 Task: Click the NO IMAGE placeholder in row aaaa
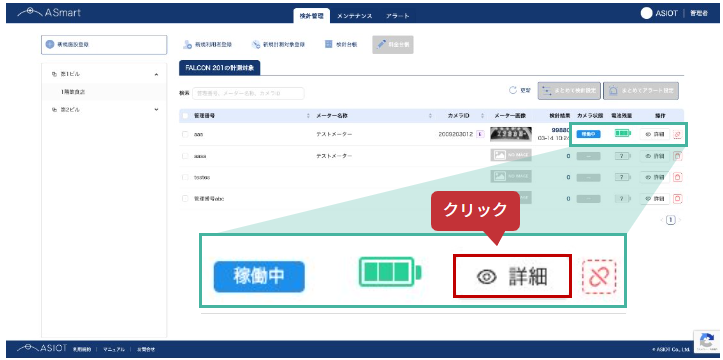click(510, 155)
